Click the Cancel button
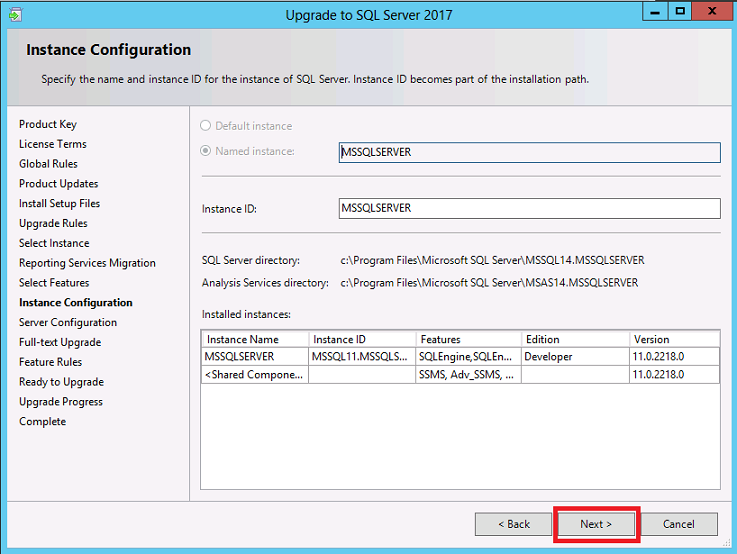This screenshot has height=554, width=737. point(679,524)
